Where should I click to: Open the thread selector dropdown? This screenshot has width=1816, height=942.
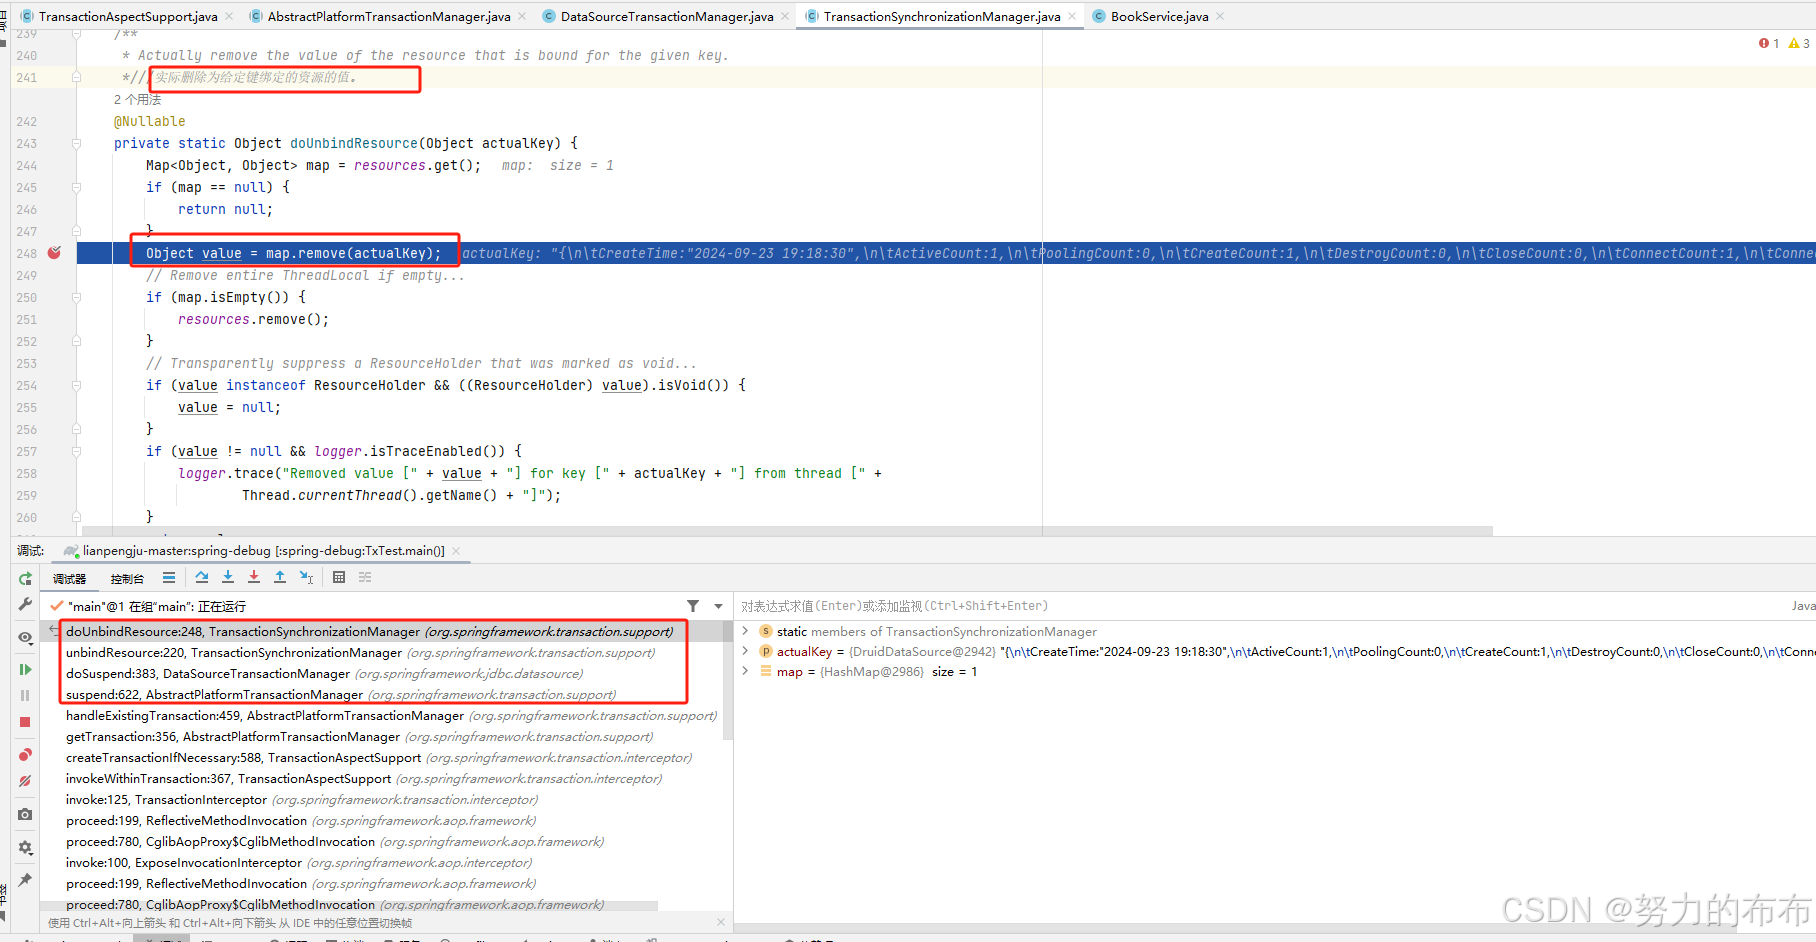pos(718,606)
